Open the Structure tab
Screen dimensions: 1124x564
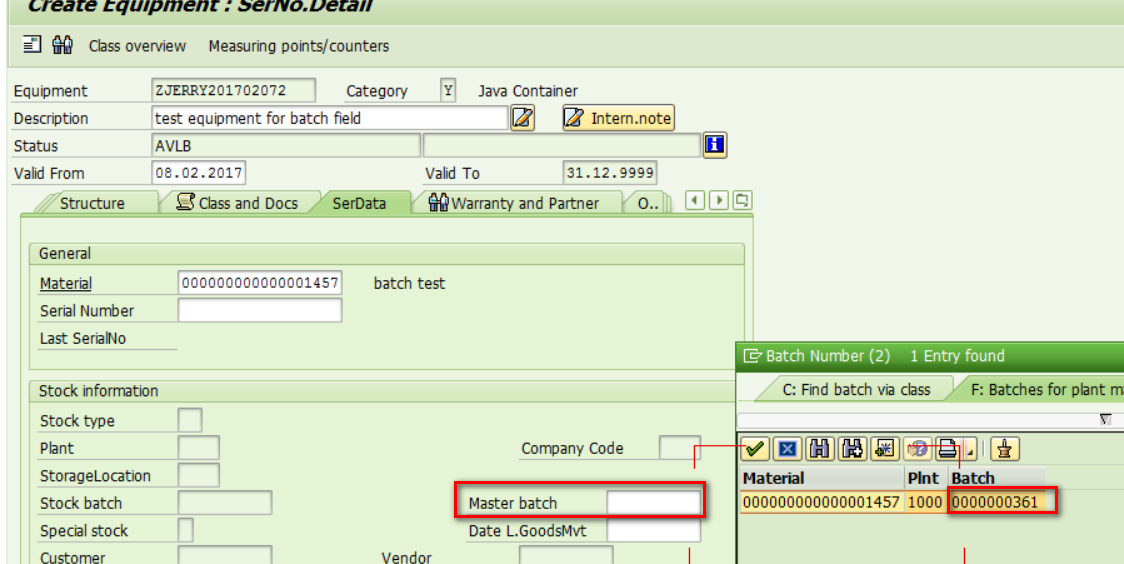[x=92, y=203]
